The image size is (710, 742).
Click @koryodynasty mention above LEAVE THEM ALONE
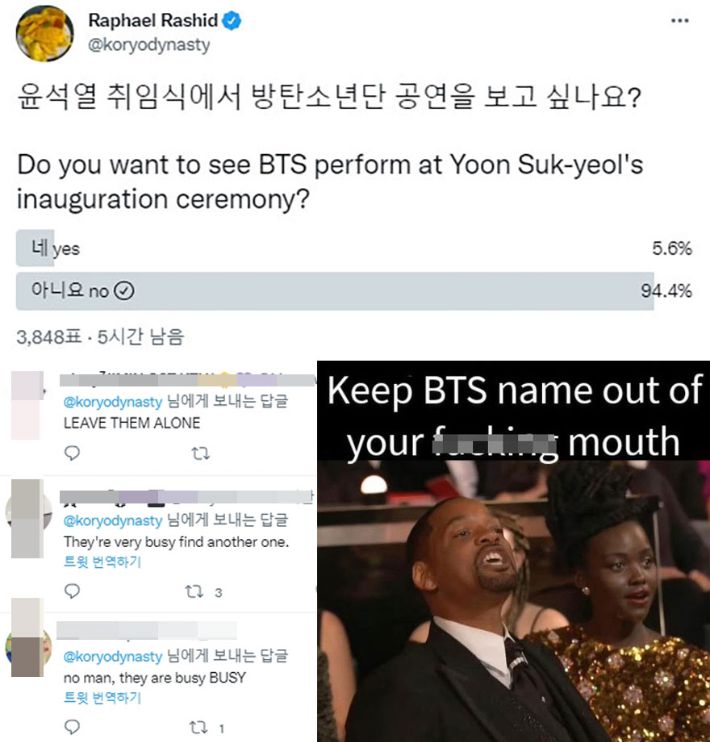[113, 402]
